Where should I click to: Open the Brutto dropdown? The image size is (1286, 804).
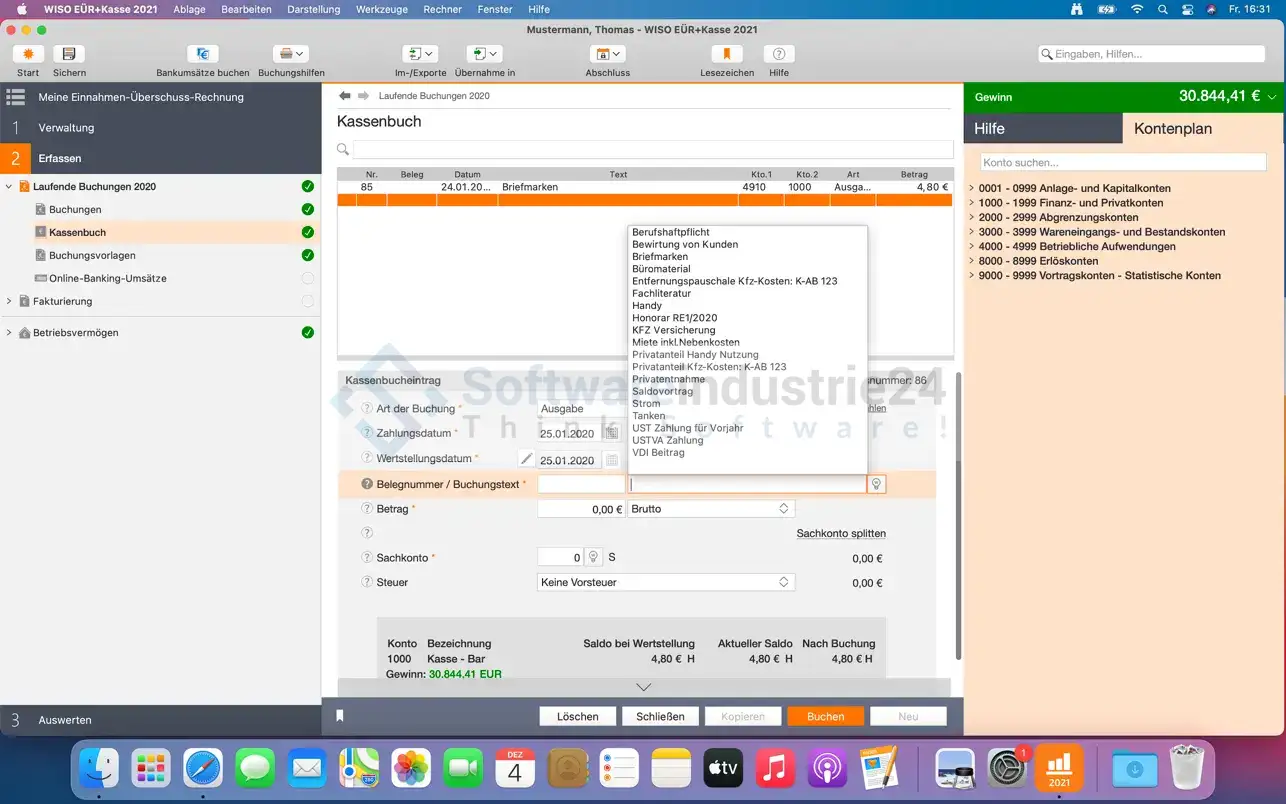tap(711, 509)
